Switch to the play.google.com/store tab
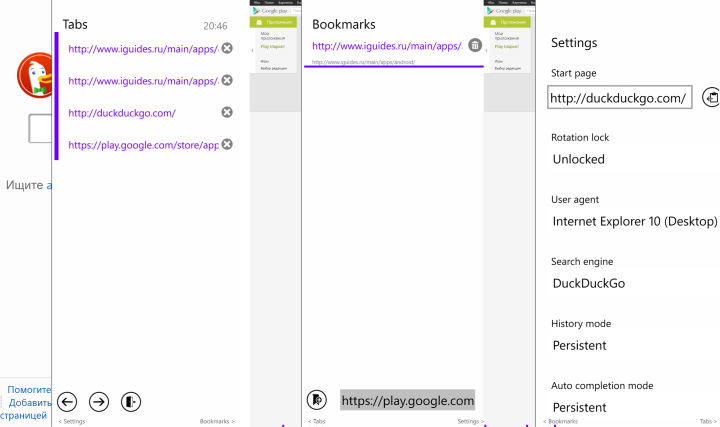This screenshot has height=427, width=720. coord(143,145)
